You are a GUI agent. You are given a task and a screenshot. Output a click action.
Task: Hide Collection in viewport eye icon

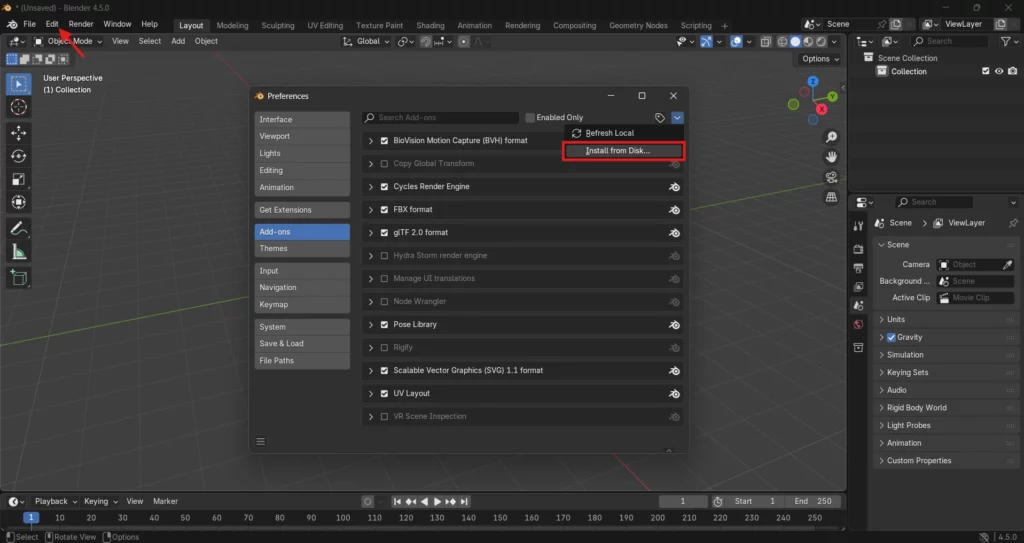pos(999,71)
